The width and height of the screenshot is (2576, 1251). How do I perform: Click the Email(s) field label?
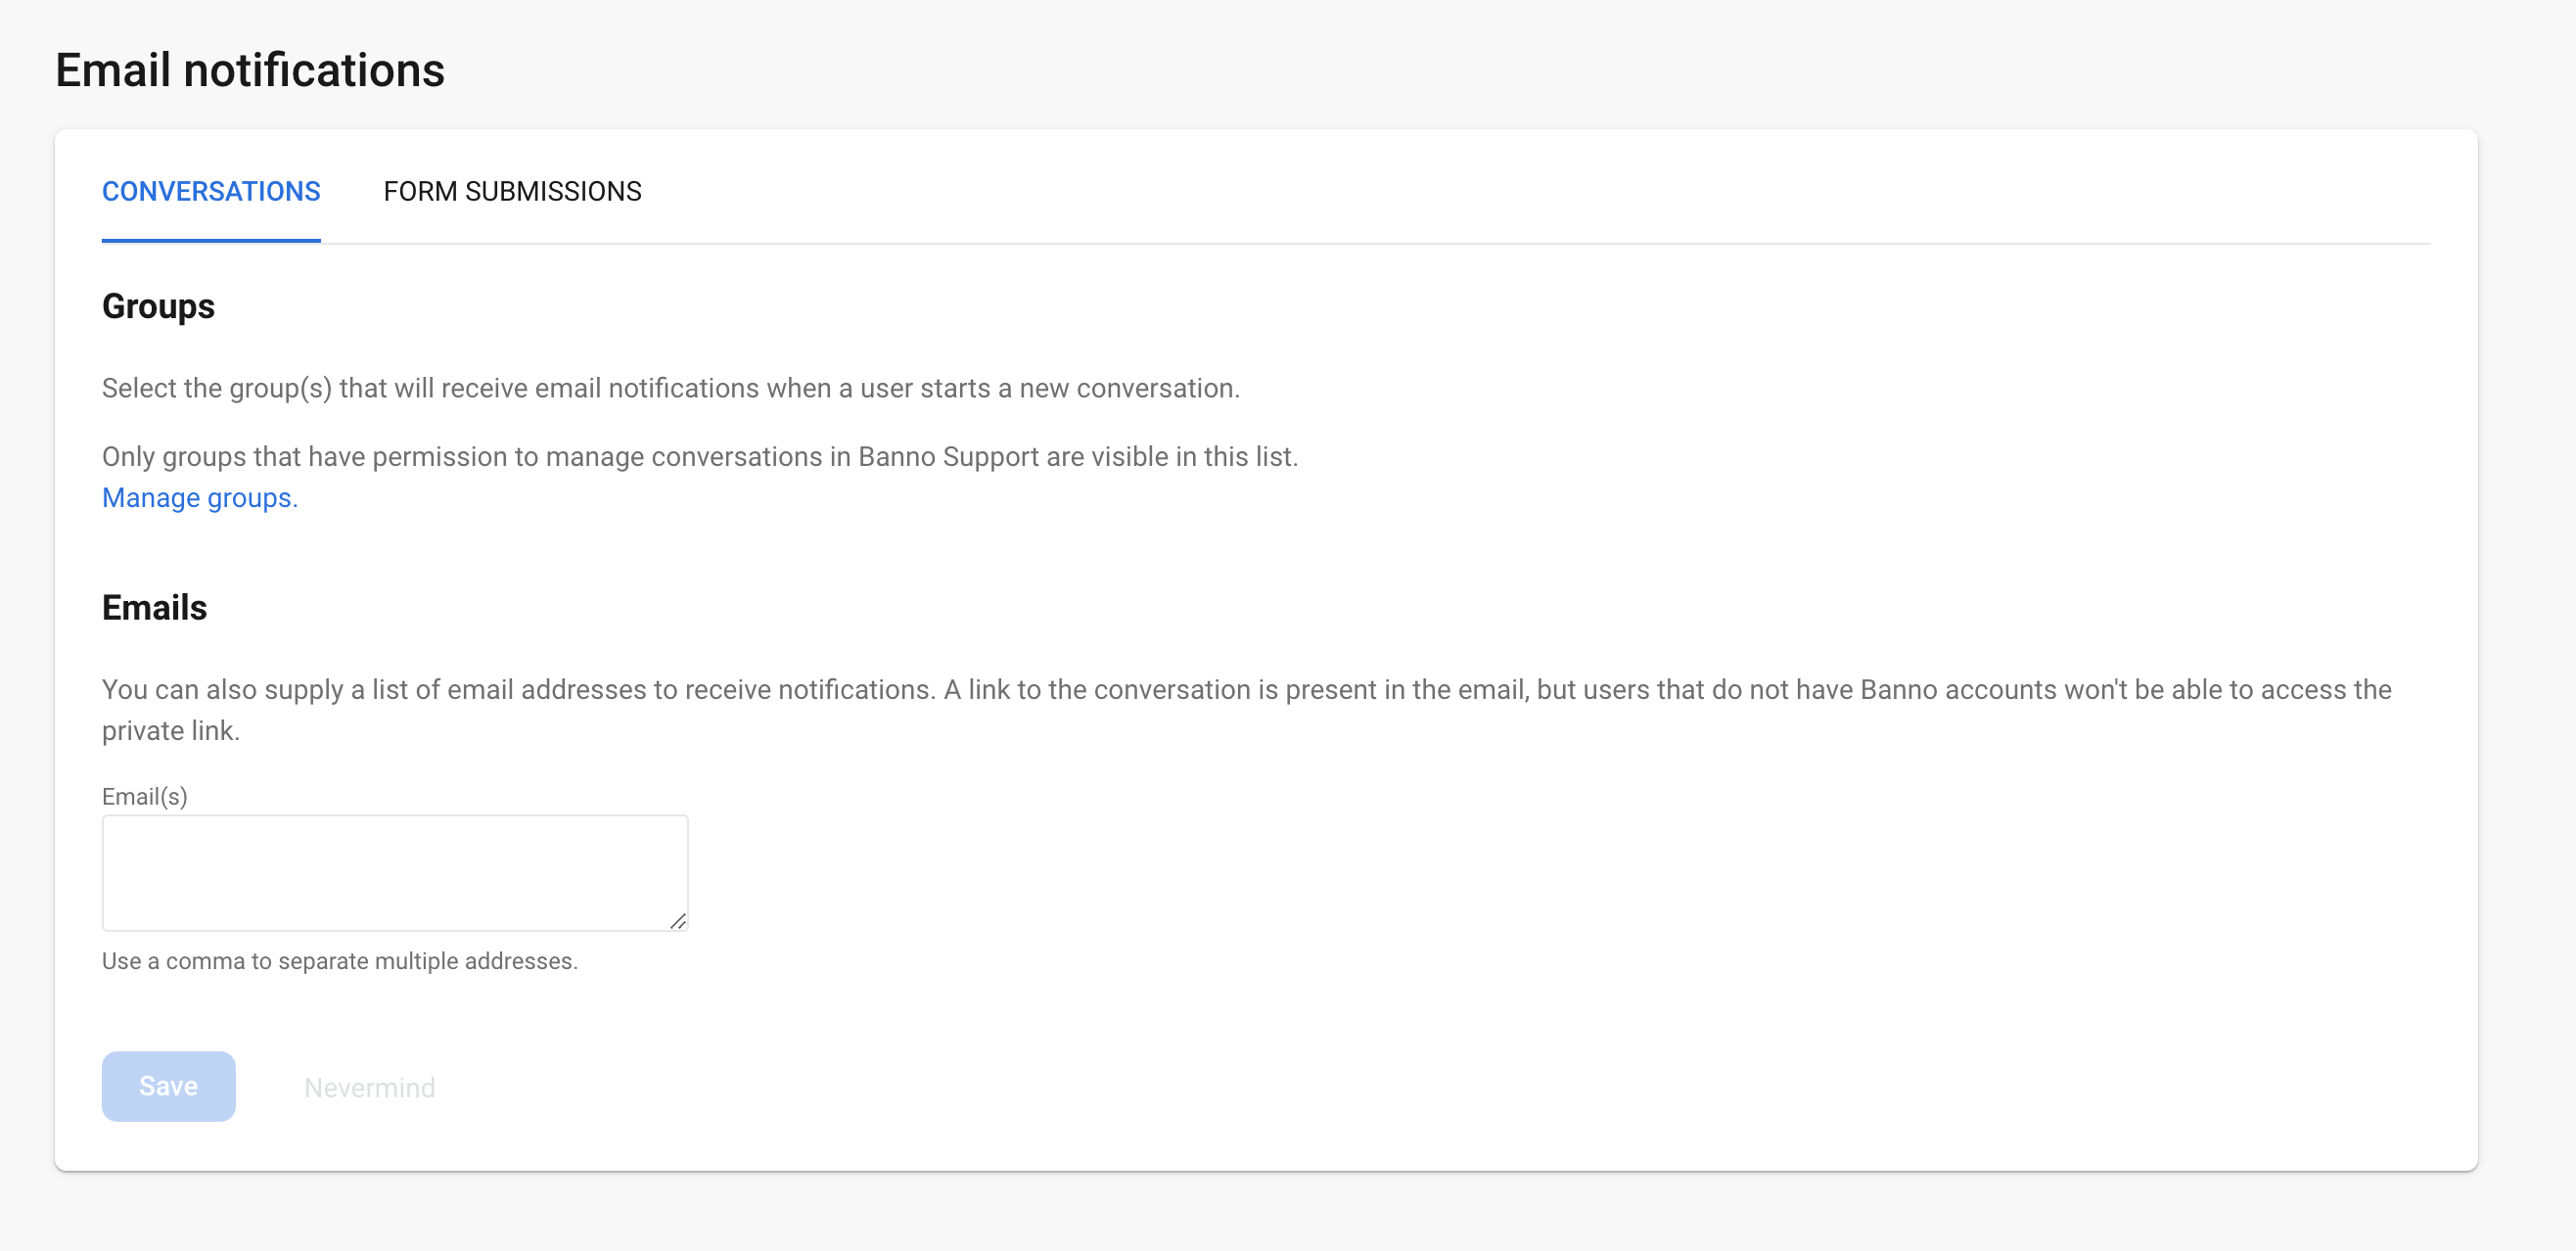pyautogui.click(x=144, y=796)
